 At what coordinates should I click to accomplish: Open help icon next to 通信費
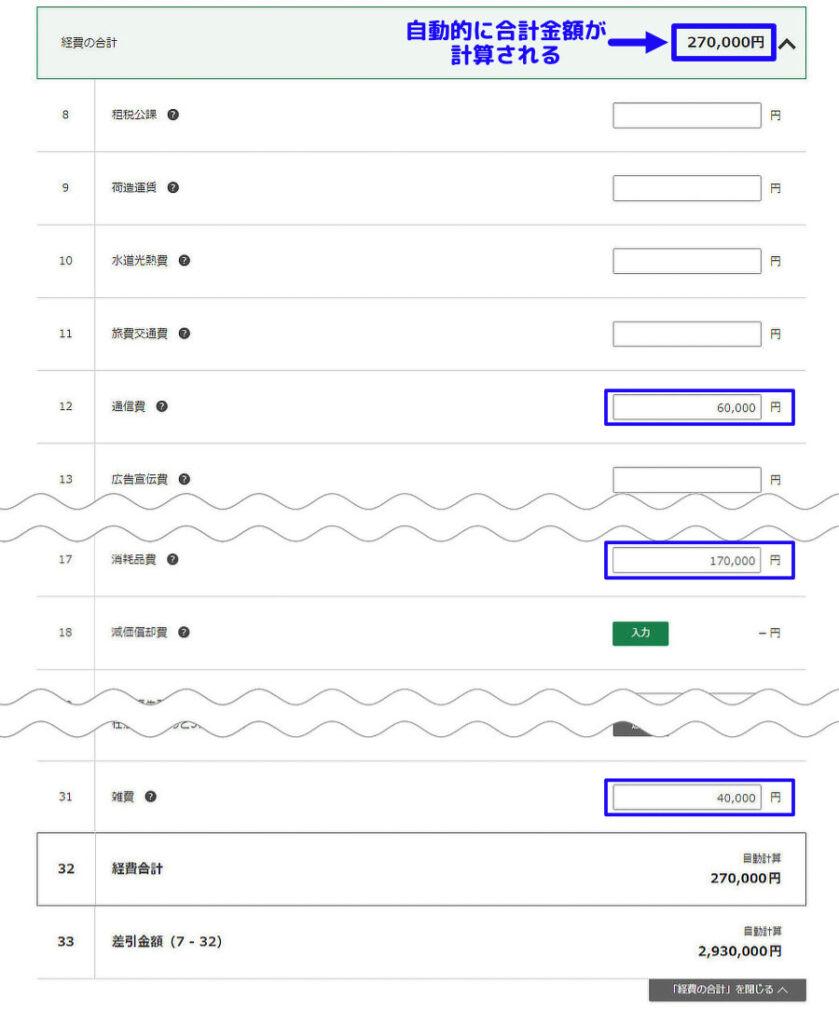(x=162, y=406)
